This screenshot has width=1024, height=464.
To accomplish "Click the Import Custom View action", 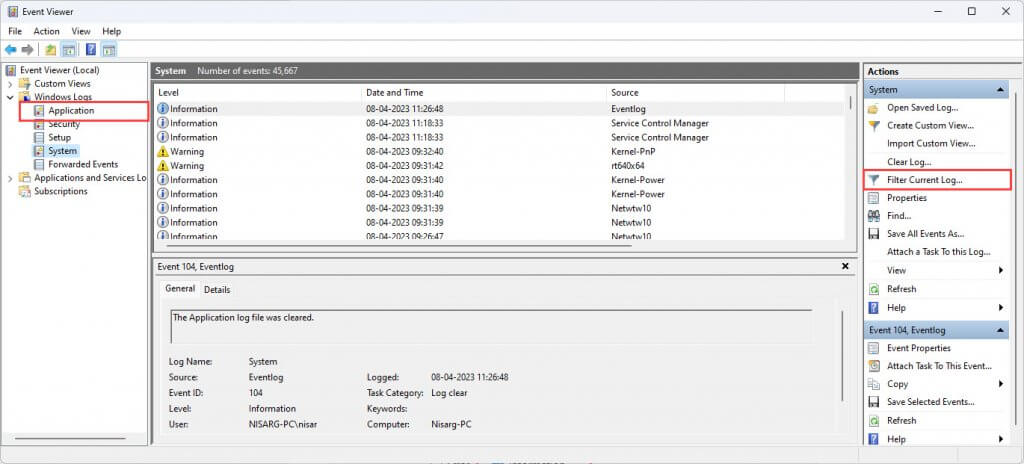I will 931,143.
